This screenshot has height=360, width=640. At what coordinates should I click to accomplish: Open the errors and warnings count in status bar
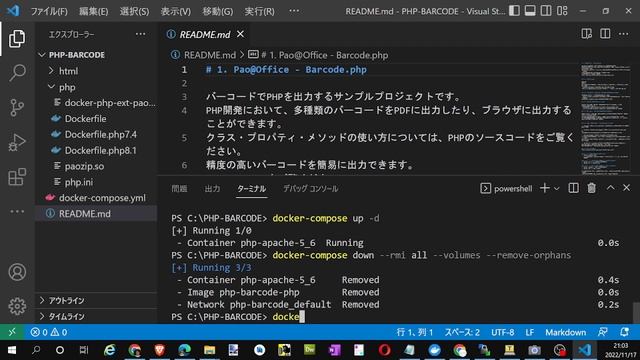49,332
